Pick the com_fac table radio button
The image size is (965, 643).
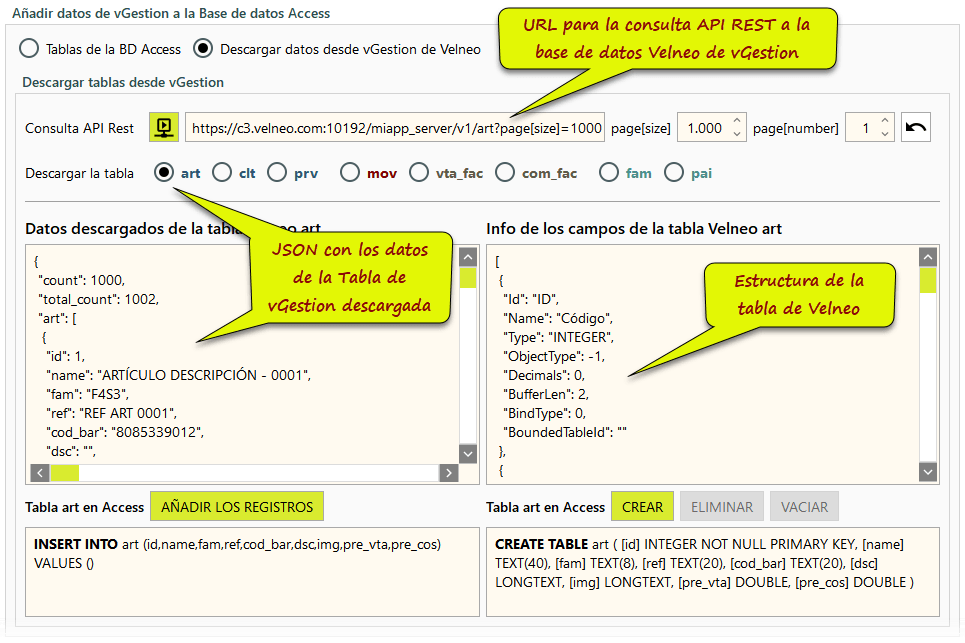[505, 173]
